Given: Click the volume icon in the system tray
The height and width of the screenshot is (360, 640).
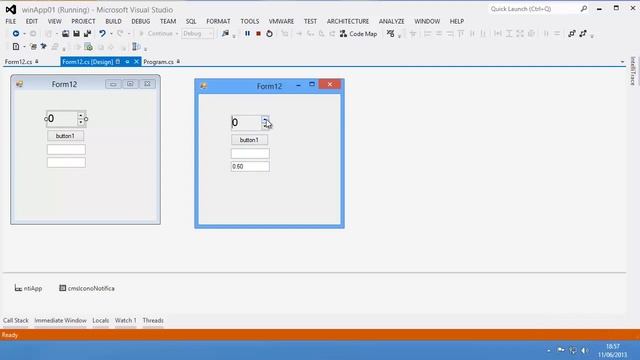Looking at the screenshot, I should (584, 350).
